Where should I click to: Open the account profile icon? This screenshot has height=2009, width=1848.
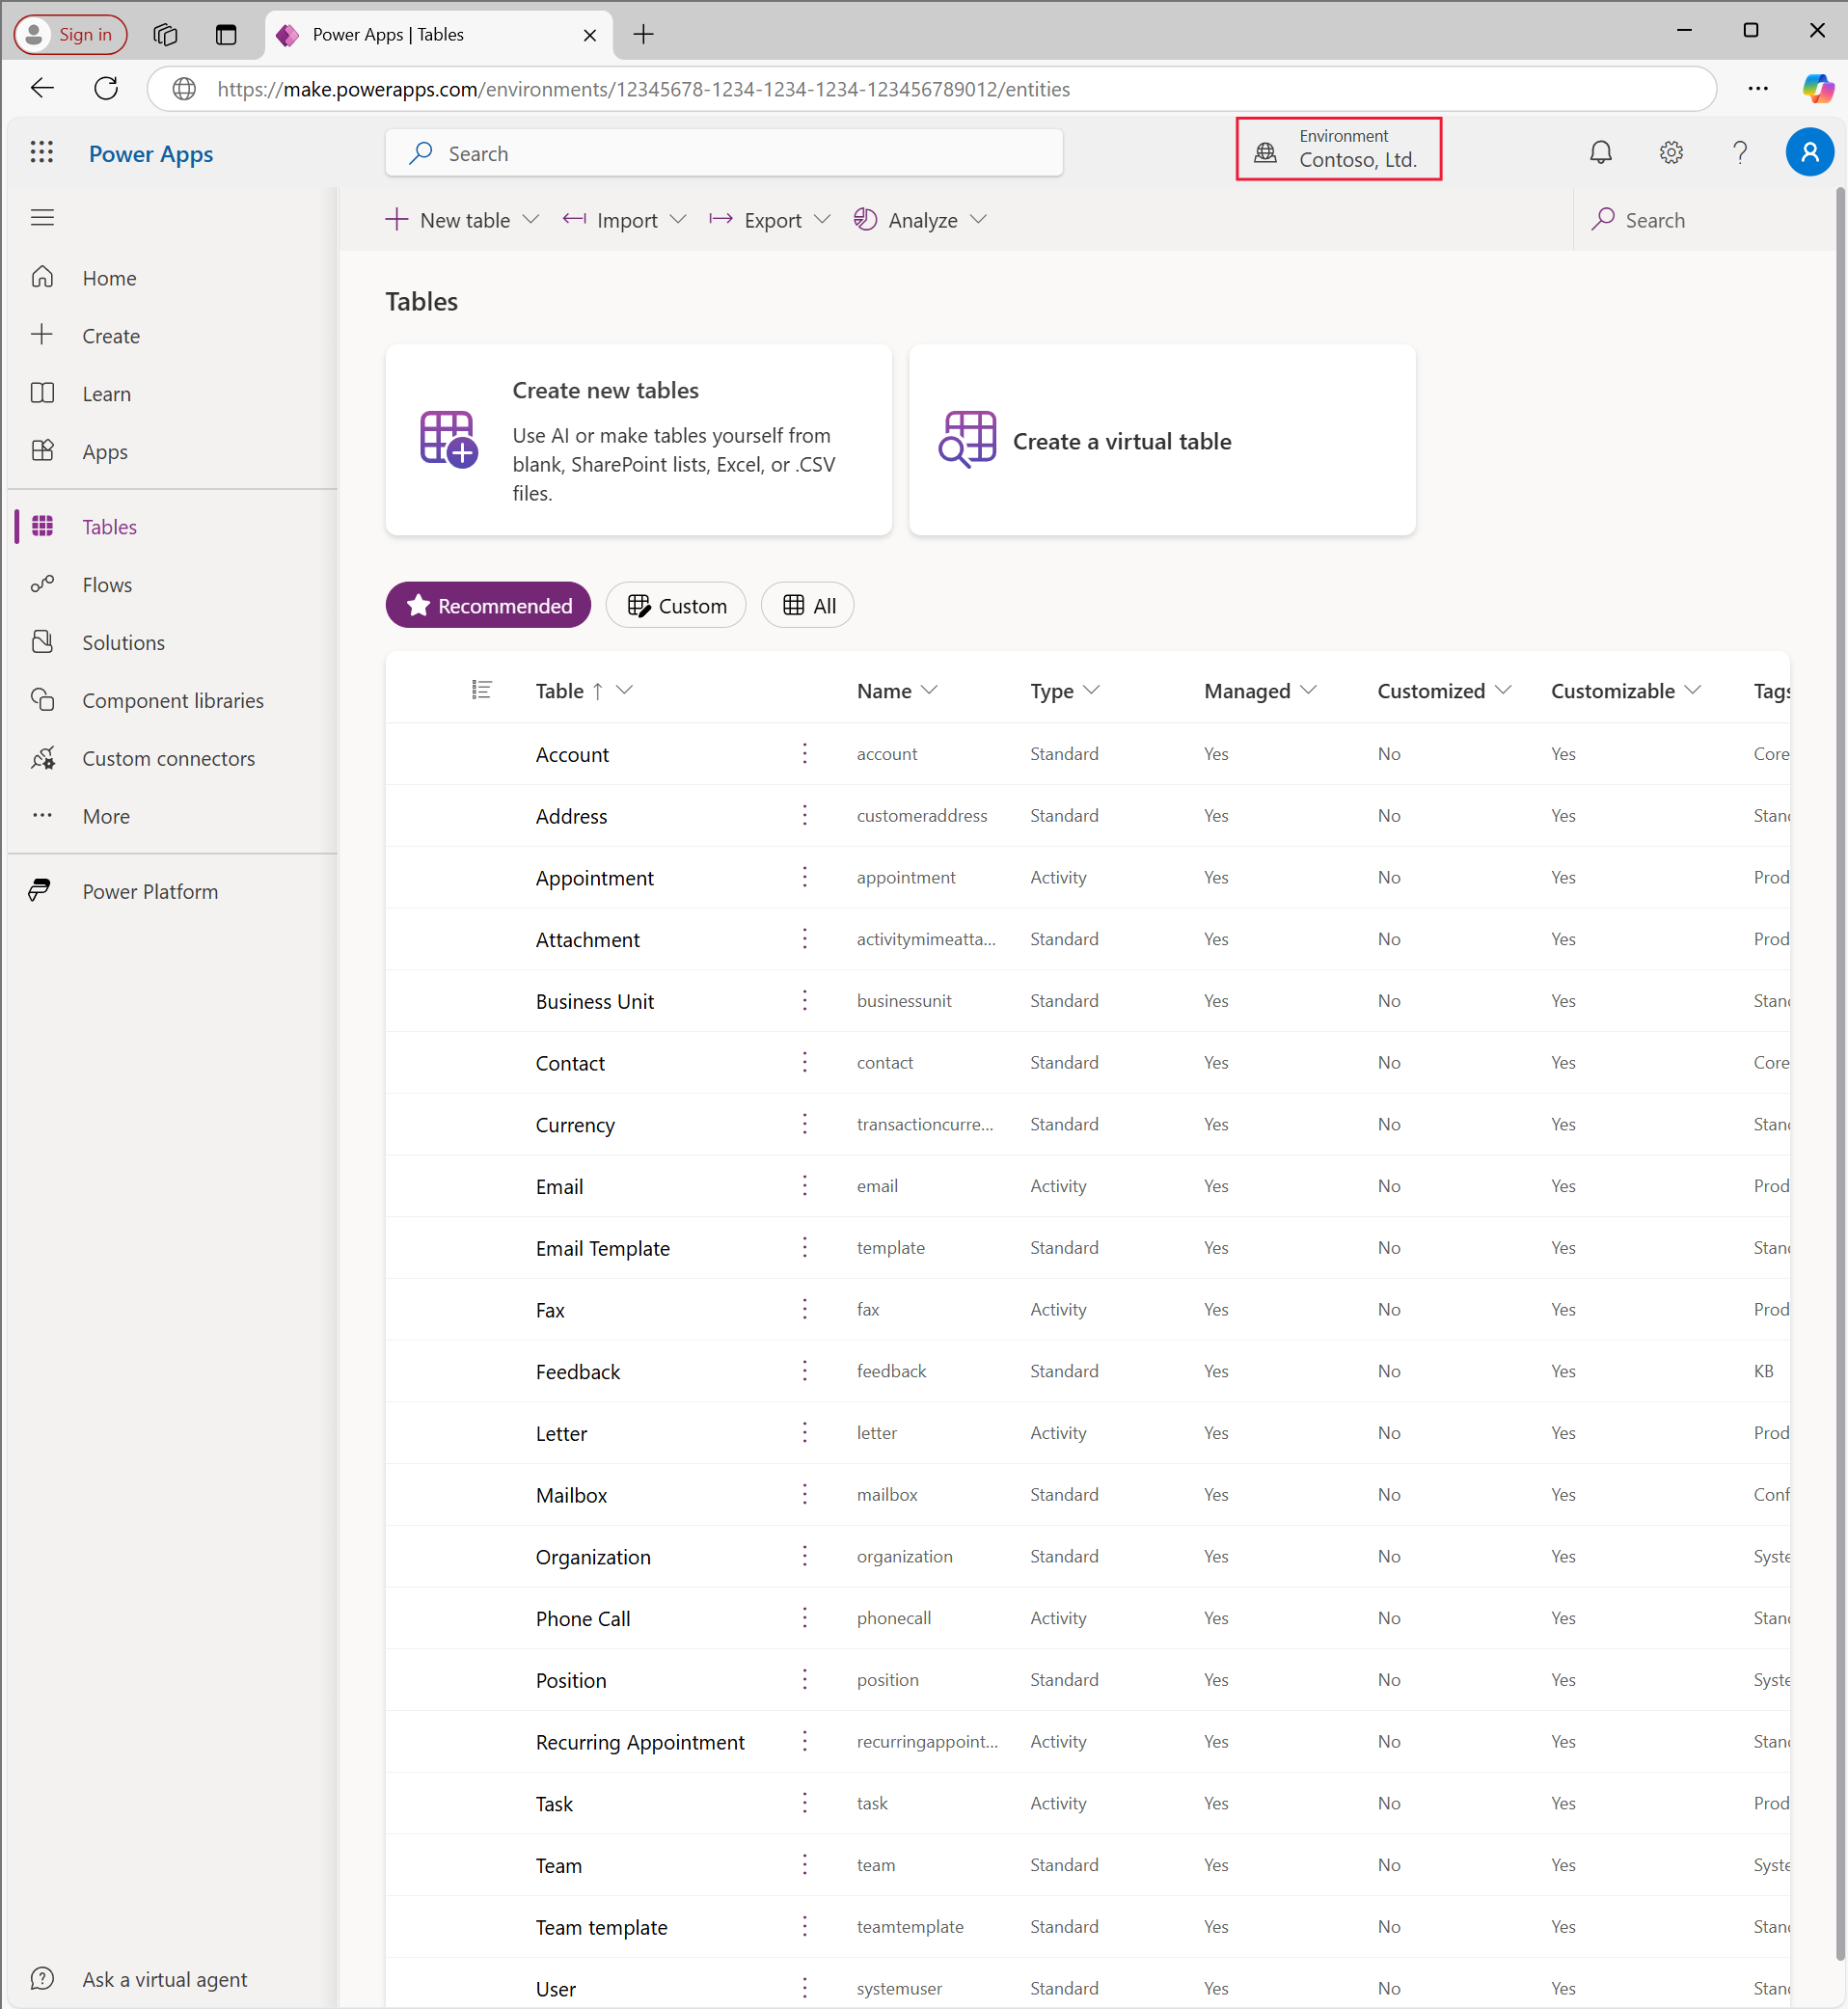click(x=1810, y=152)
